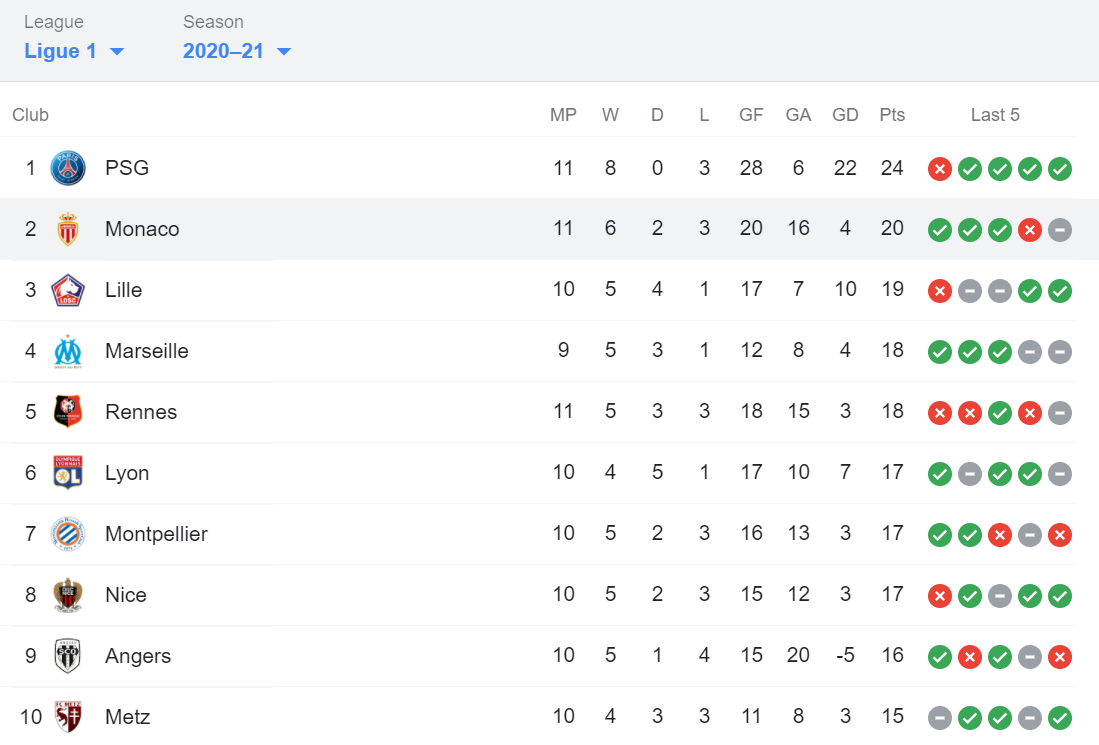
Task: Click the Monaco club crest
Action: 68,229
